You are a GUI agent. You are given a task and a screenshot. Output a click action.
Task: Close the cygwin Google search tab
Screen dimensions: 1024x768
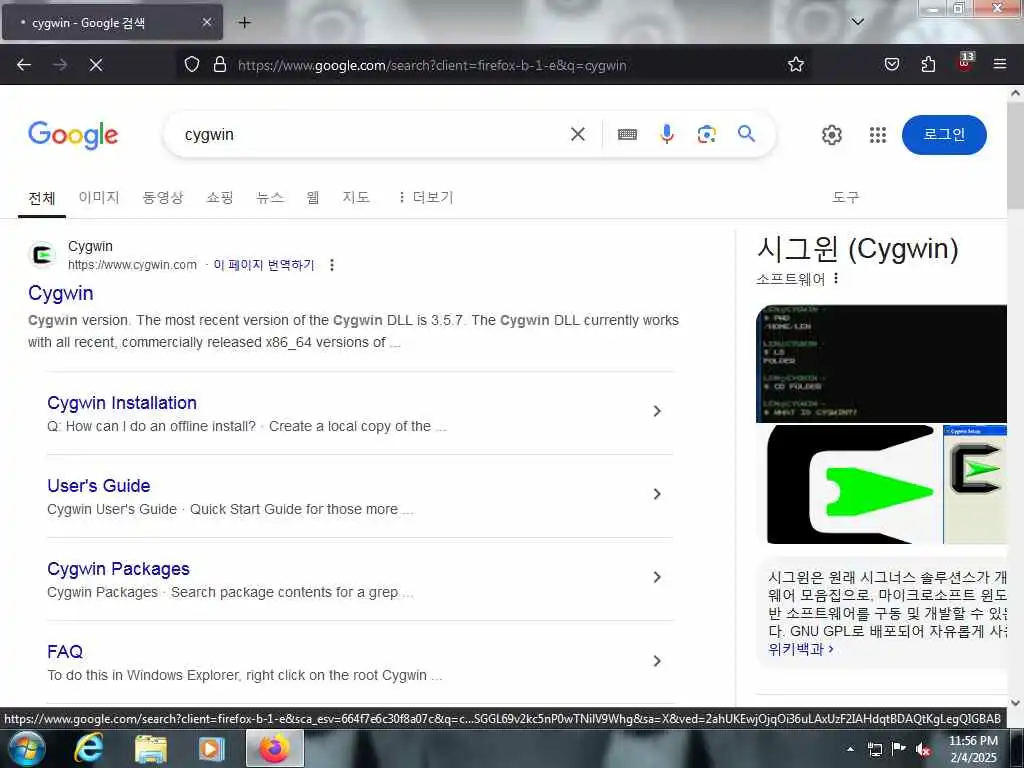point(207,22)
